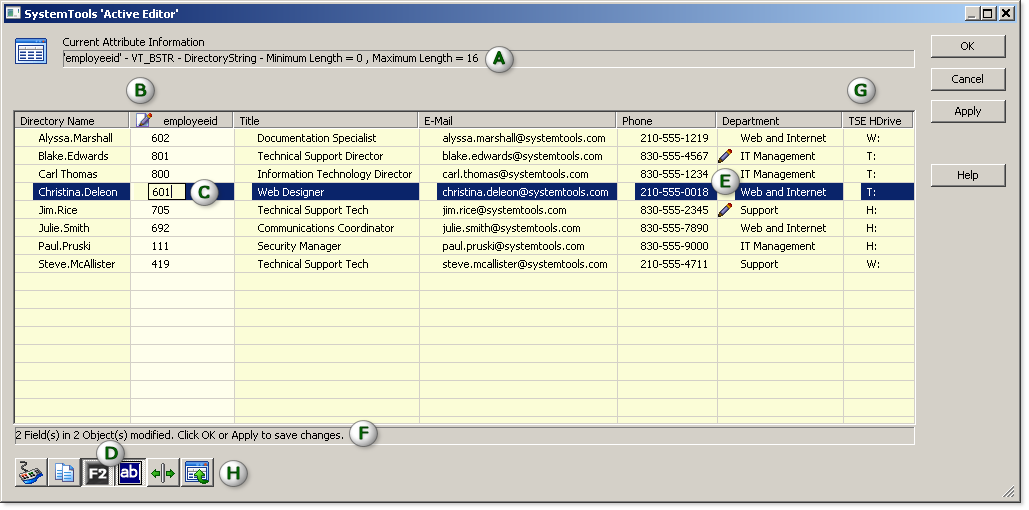The height and width of the screenshot is (510, 1029).
Task: Click the status bar modified fields message
Action: pyautogui.click(x=179, y=435)
